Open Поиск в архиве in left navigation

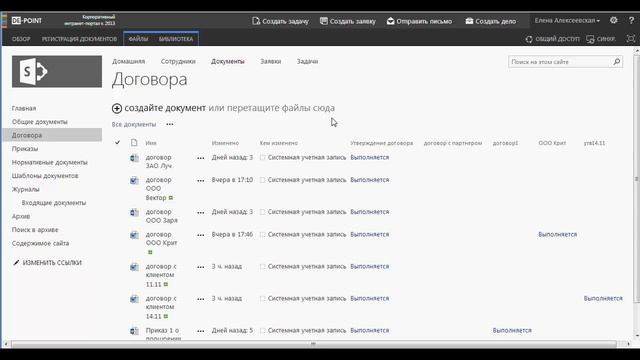(35, 229)
